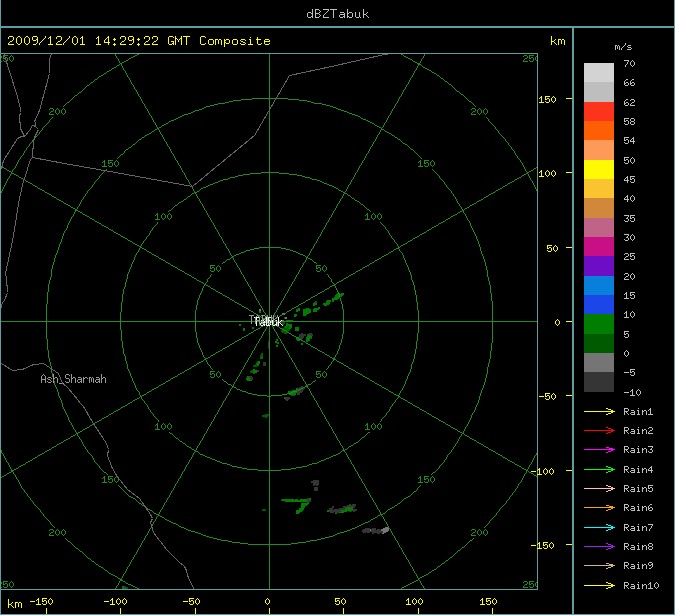Select the 'Rain1' legend label
The image size is (675, 616).
(x=638, y=412)
